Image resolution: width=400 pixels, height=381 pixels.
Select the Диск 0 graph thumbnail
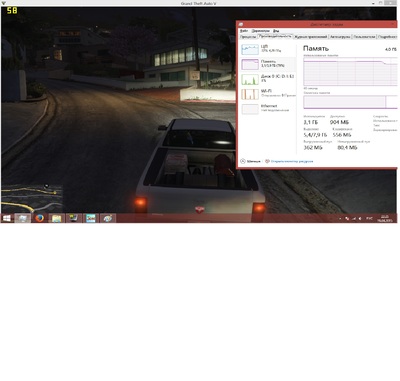pos(250,79)
